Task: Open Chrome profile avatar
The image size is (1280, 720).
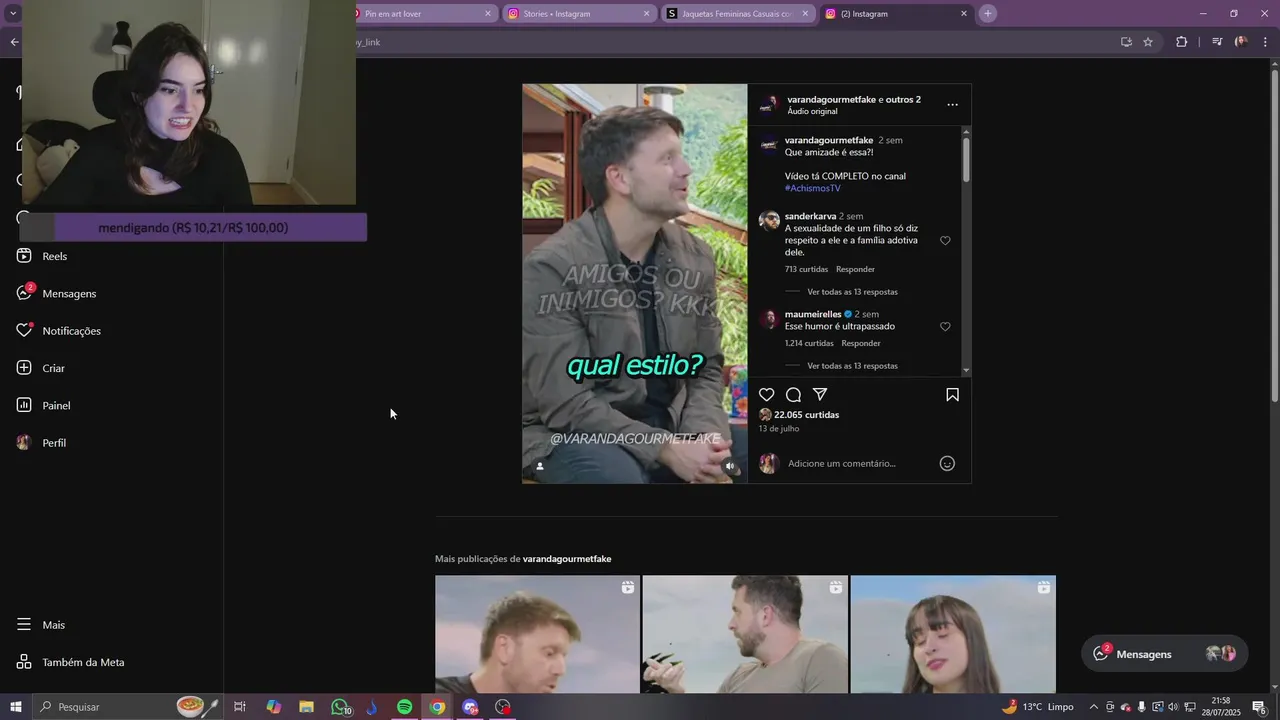Action: tap(1241, 42)
